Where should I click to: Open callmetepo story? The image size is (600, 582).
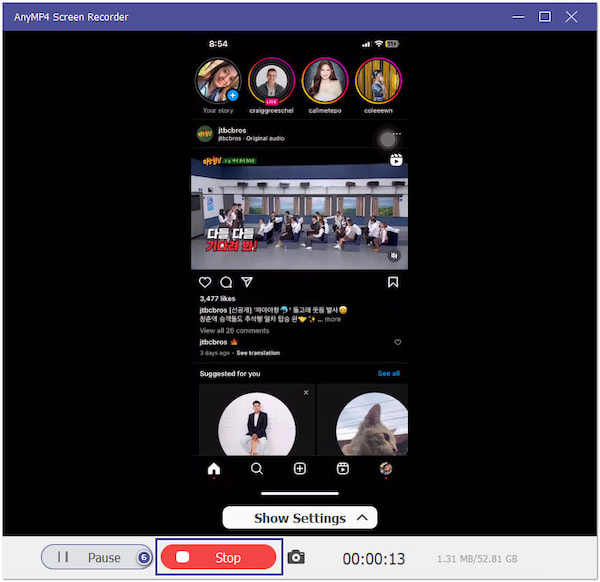pos(325,80)
